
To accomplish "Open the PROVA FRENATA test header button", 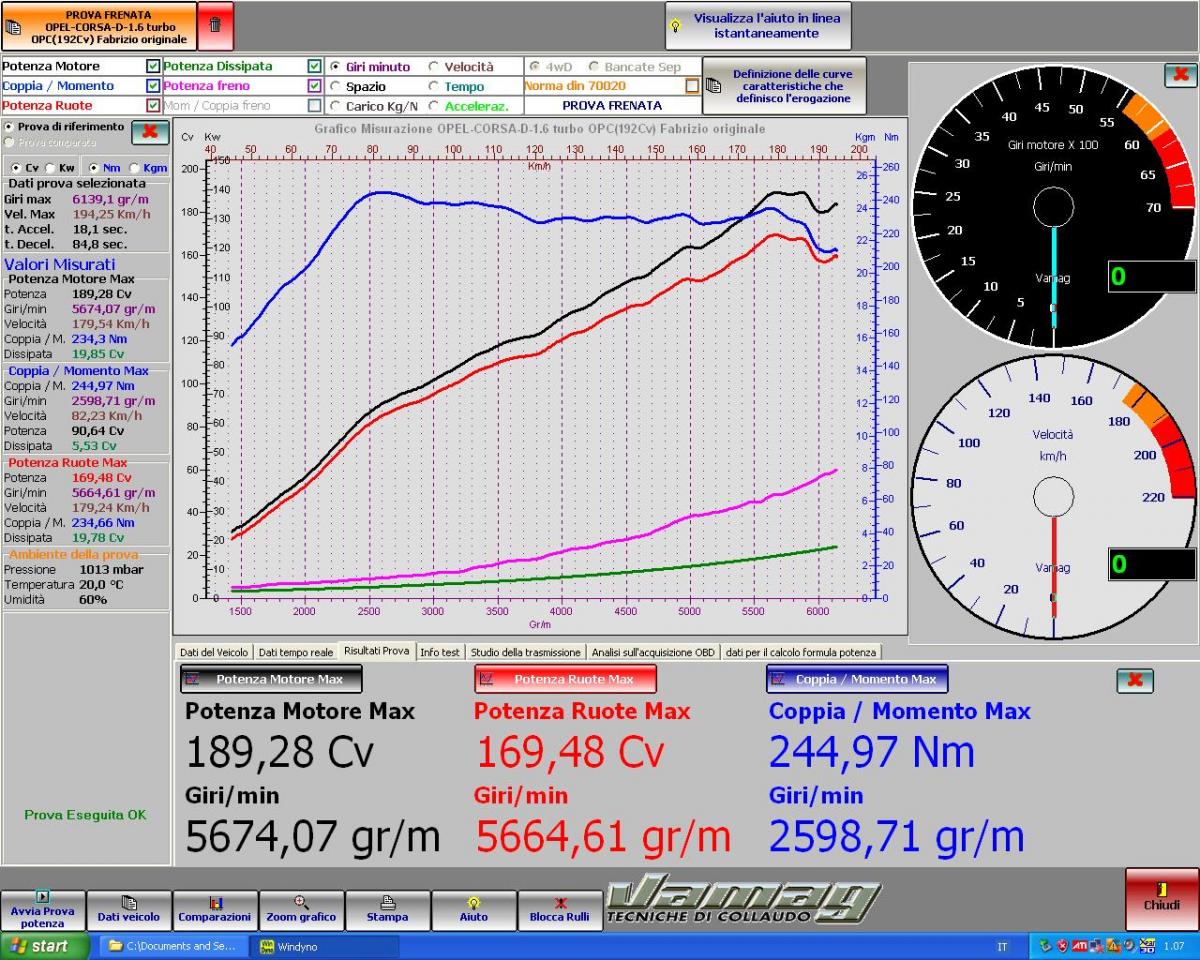I will (99, 26).
